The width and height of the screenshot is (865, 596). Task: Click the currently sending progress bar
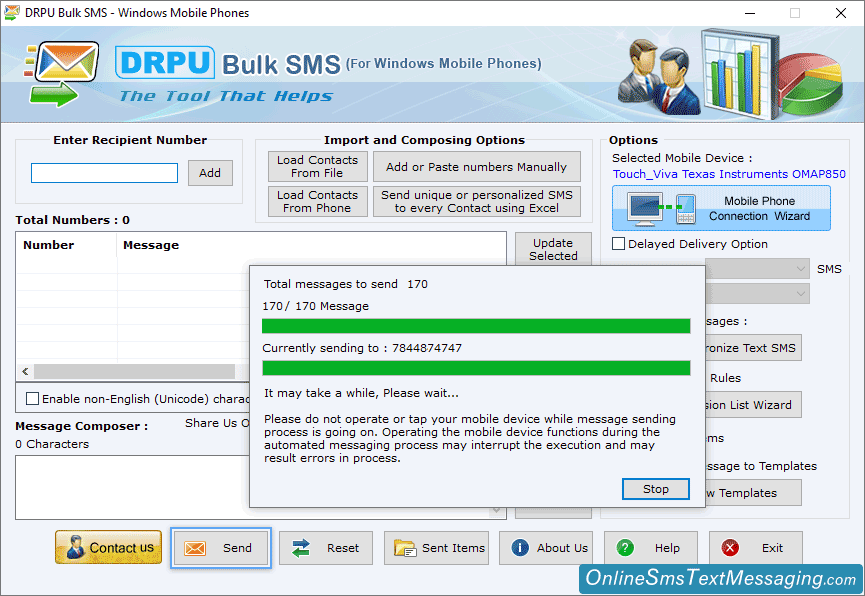[476, 368]
